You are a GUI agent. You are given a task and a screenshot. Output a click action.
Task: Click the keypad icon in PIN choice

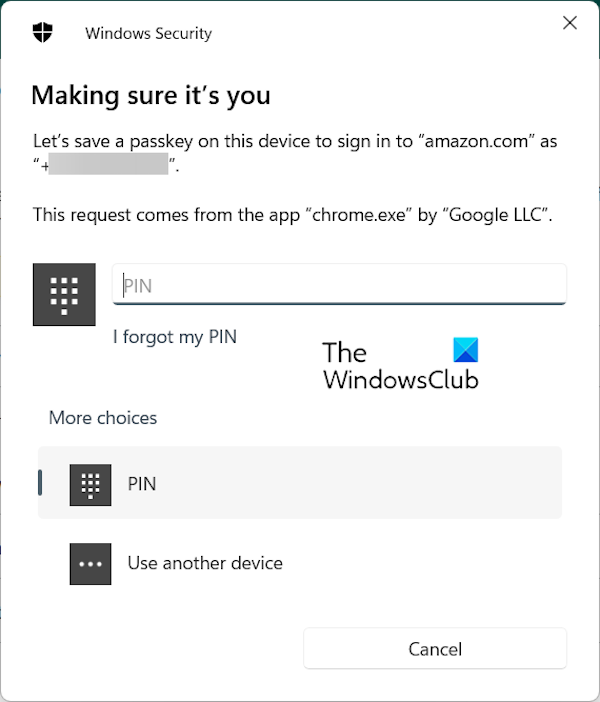(x=90, y=484)
